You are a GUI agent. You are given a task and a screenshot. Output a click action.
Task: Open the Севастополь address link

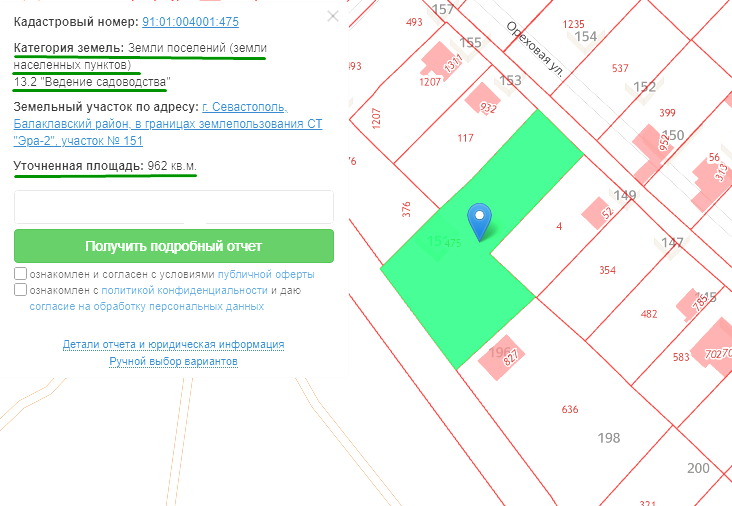[x=168, y=124]
